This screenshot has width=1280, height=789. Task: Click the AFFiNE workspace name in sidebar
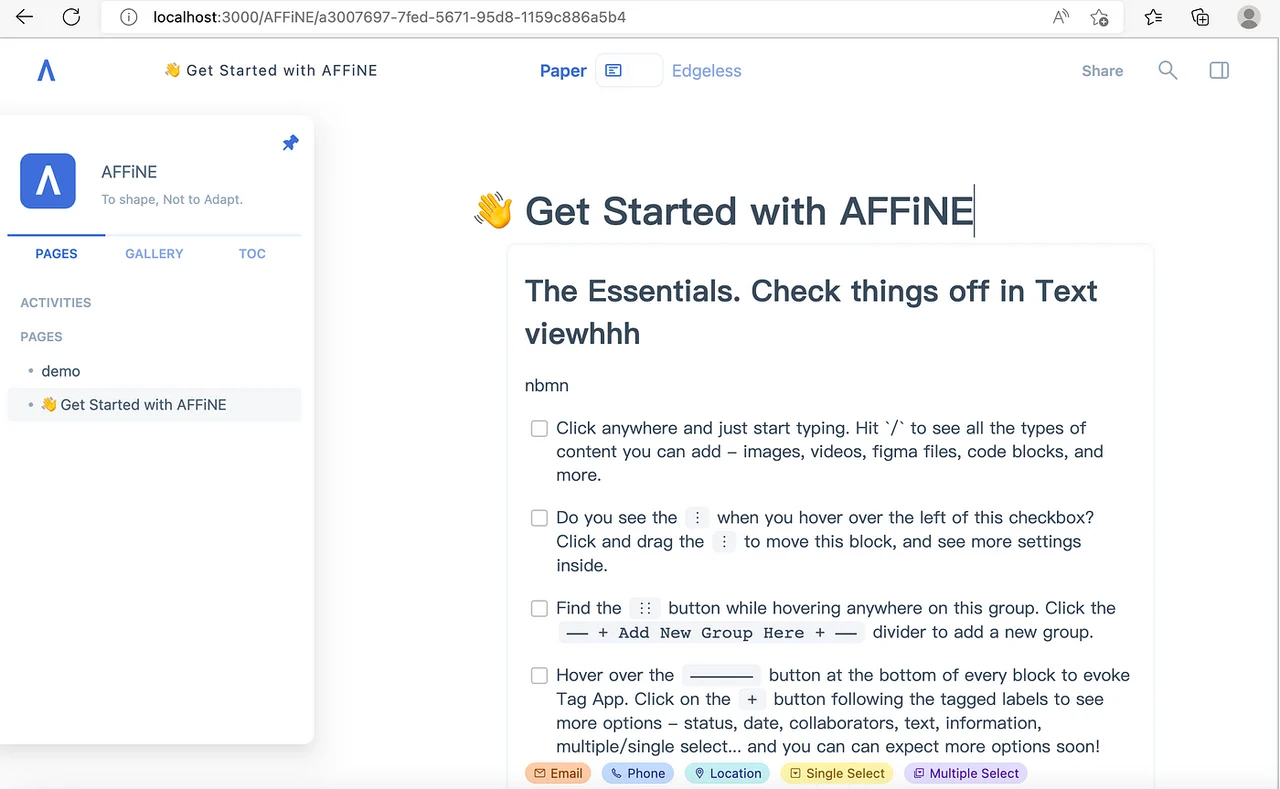click(129, 172)
